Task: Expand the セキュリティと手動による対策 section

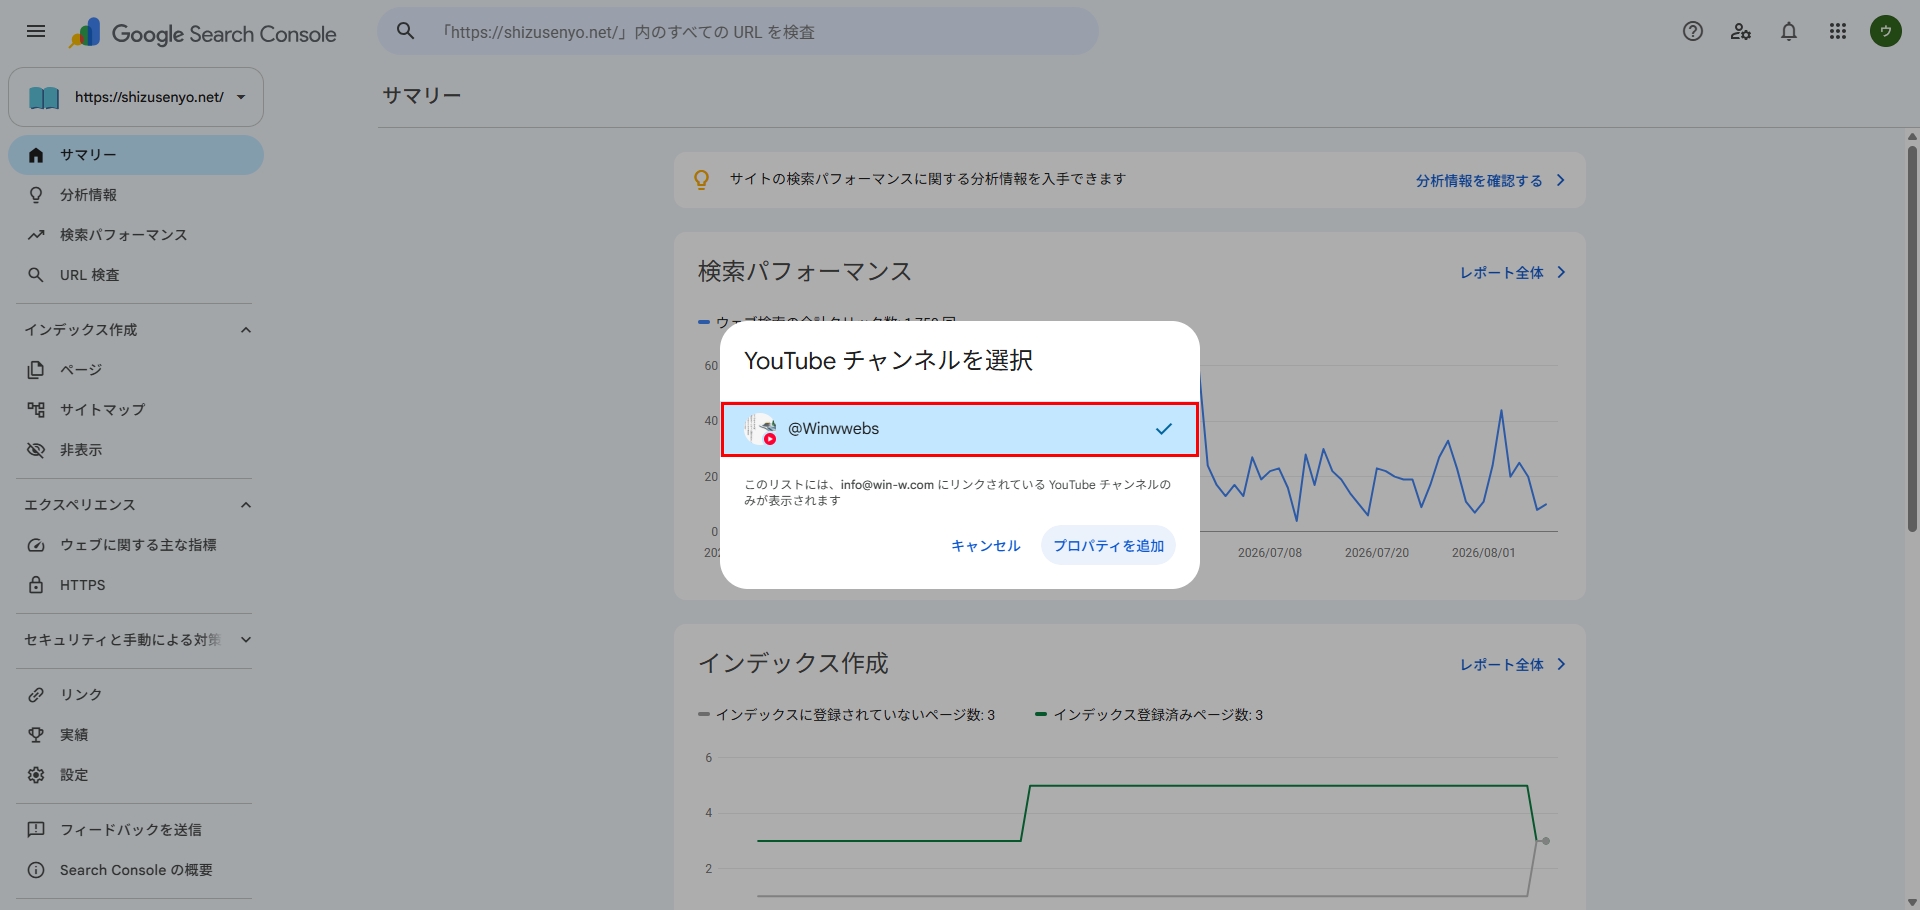Action: (246, 640)
